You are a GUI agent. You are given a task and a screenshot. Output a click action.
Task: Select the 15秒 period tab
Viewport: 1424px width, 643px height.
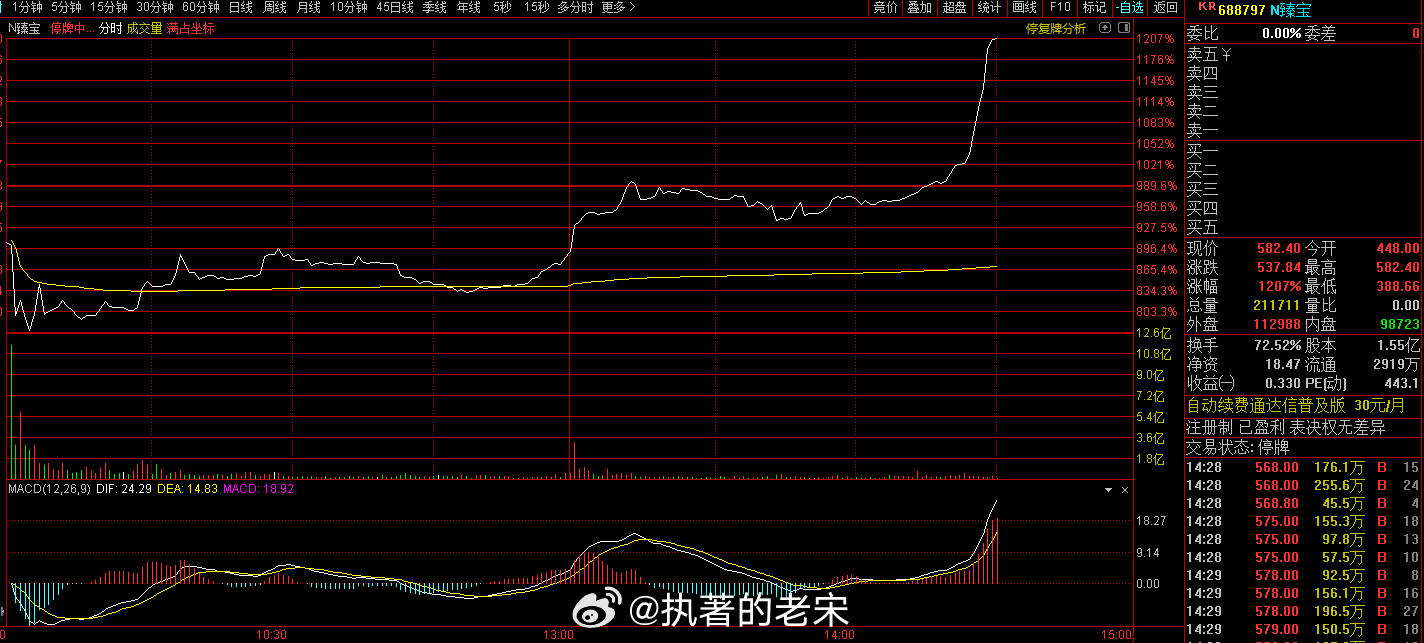(x=536, y=7)
